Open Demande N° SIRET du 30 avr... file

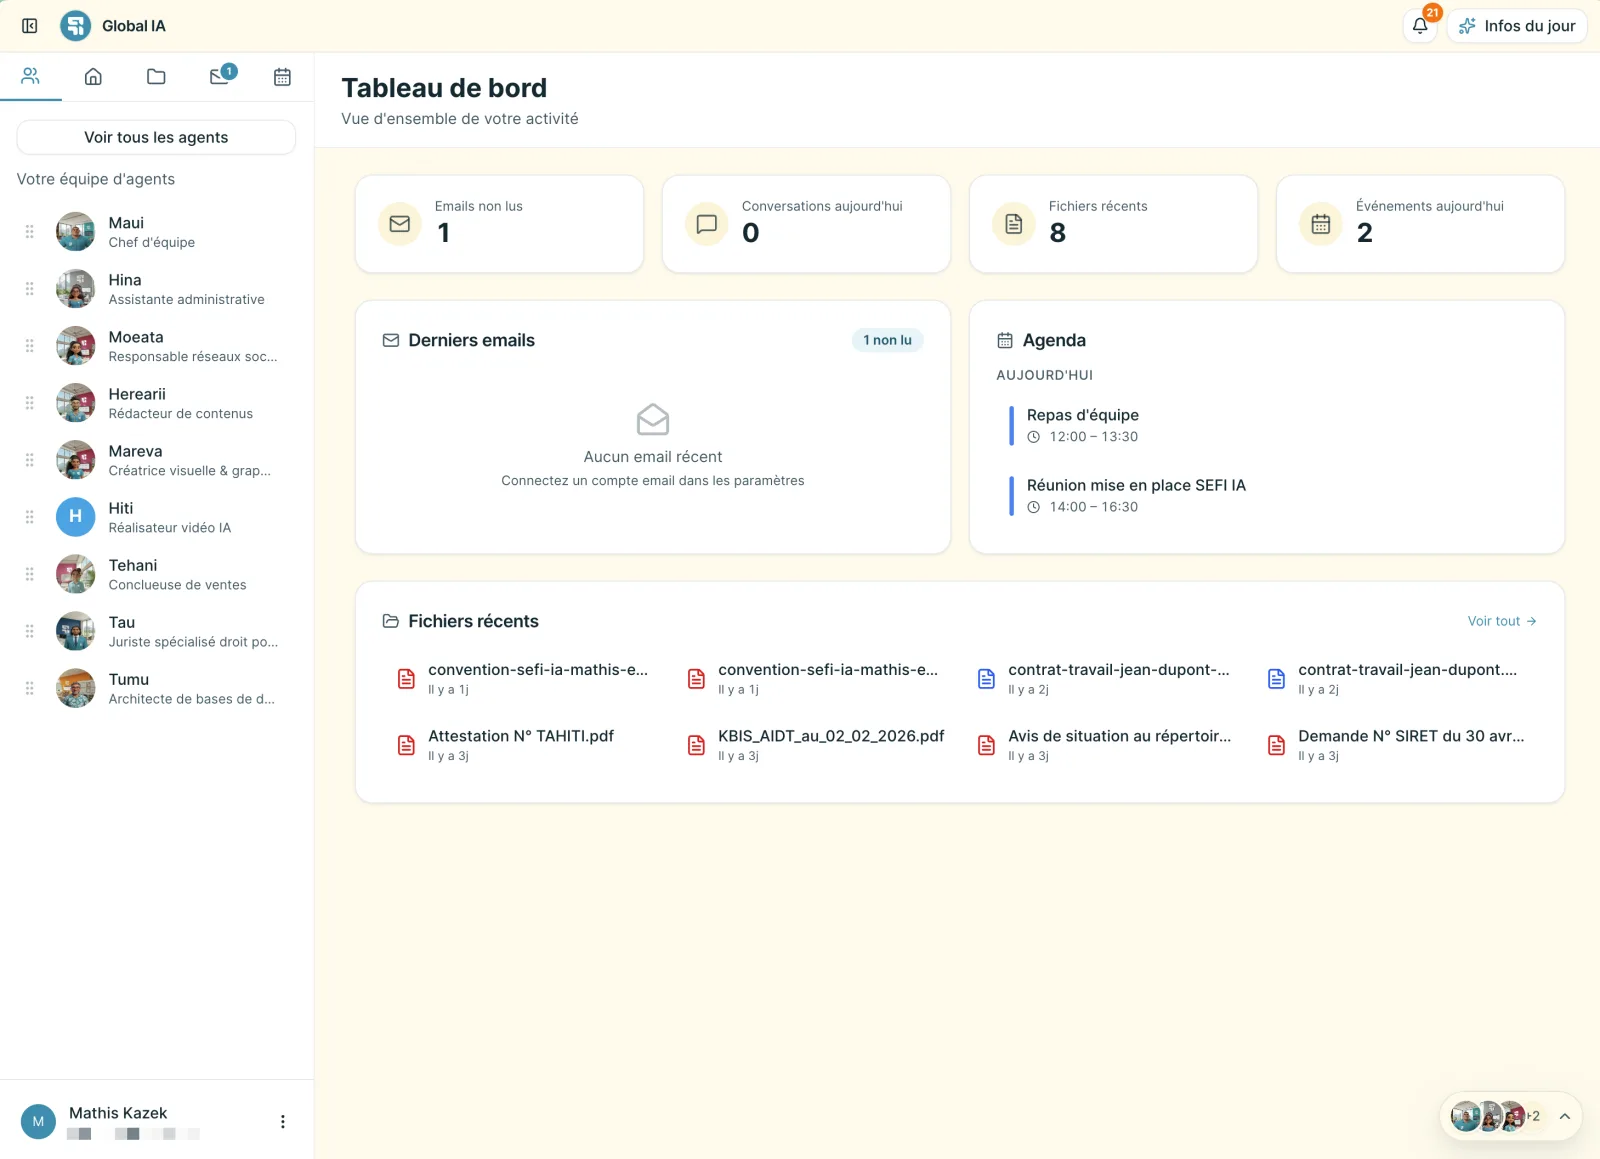(1395, 745)
